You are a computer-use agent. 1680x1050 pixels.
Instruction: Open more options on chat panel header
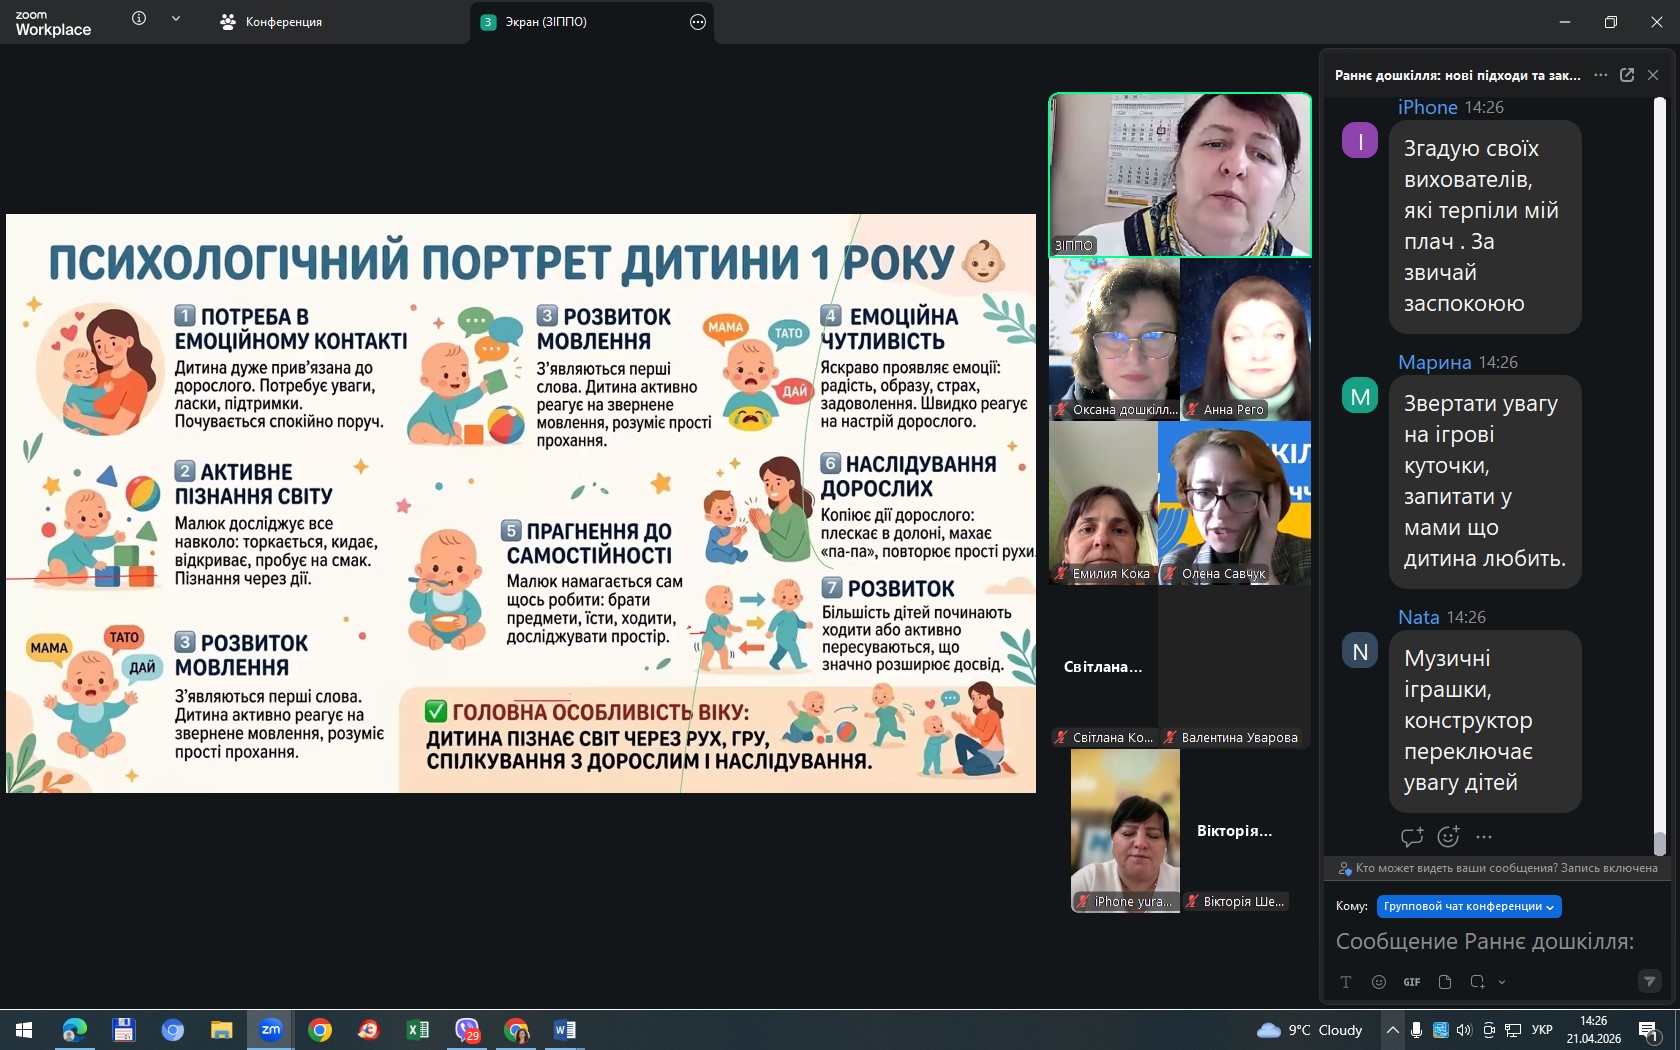click(x=1601, y=75)
